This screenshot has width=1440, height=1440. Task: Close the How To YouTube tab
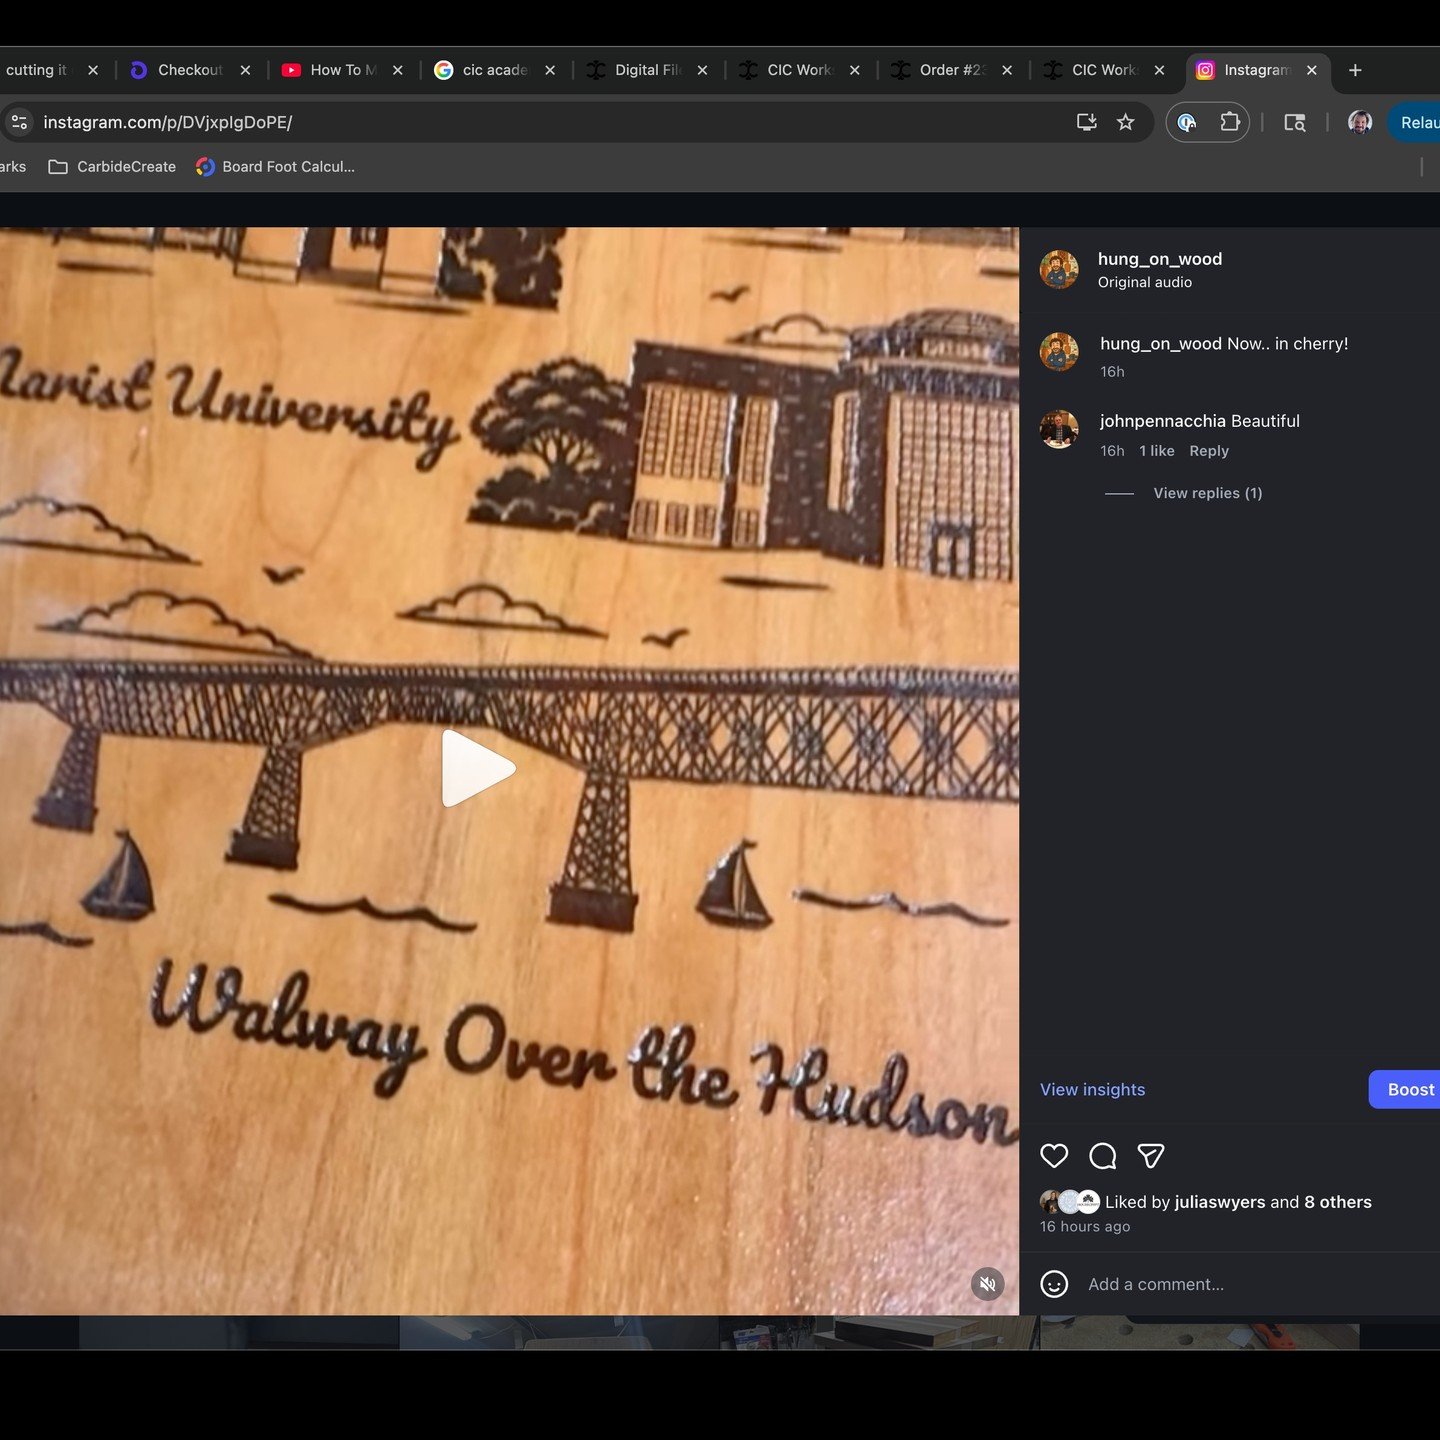click(397, 70)
